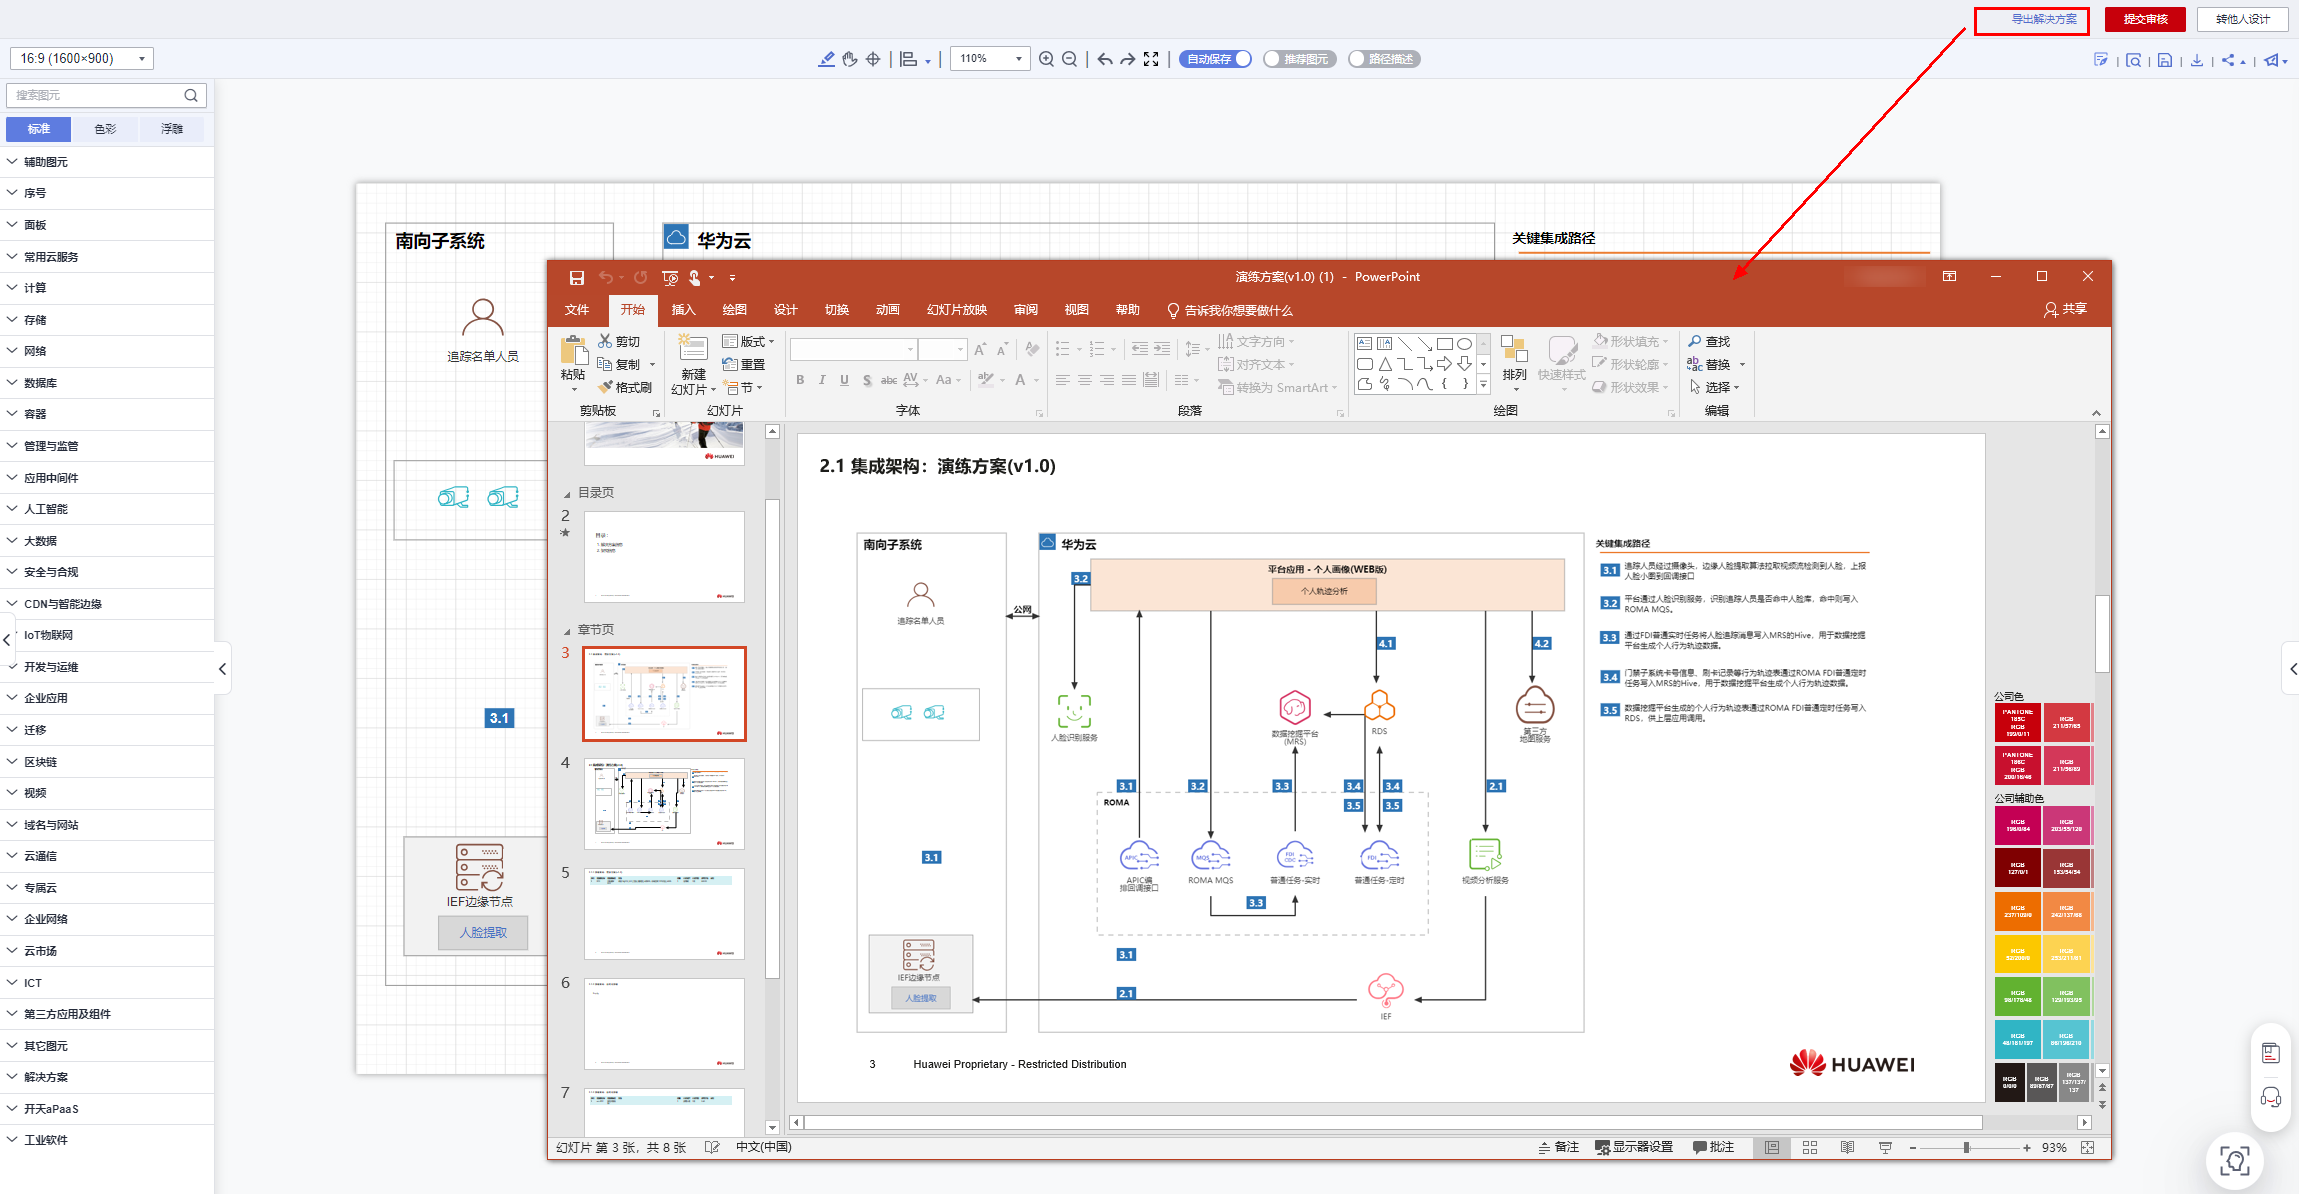Open the 设计 tab in PowerPoint ribbon
This screenshot has width=2299, height=1194.
(786, 310)
